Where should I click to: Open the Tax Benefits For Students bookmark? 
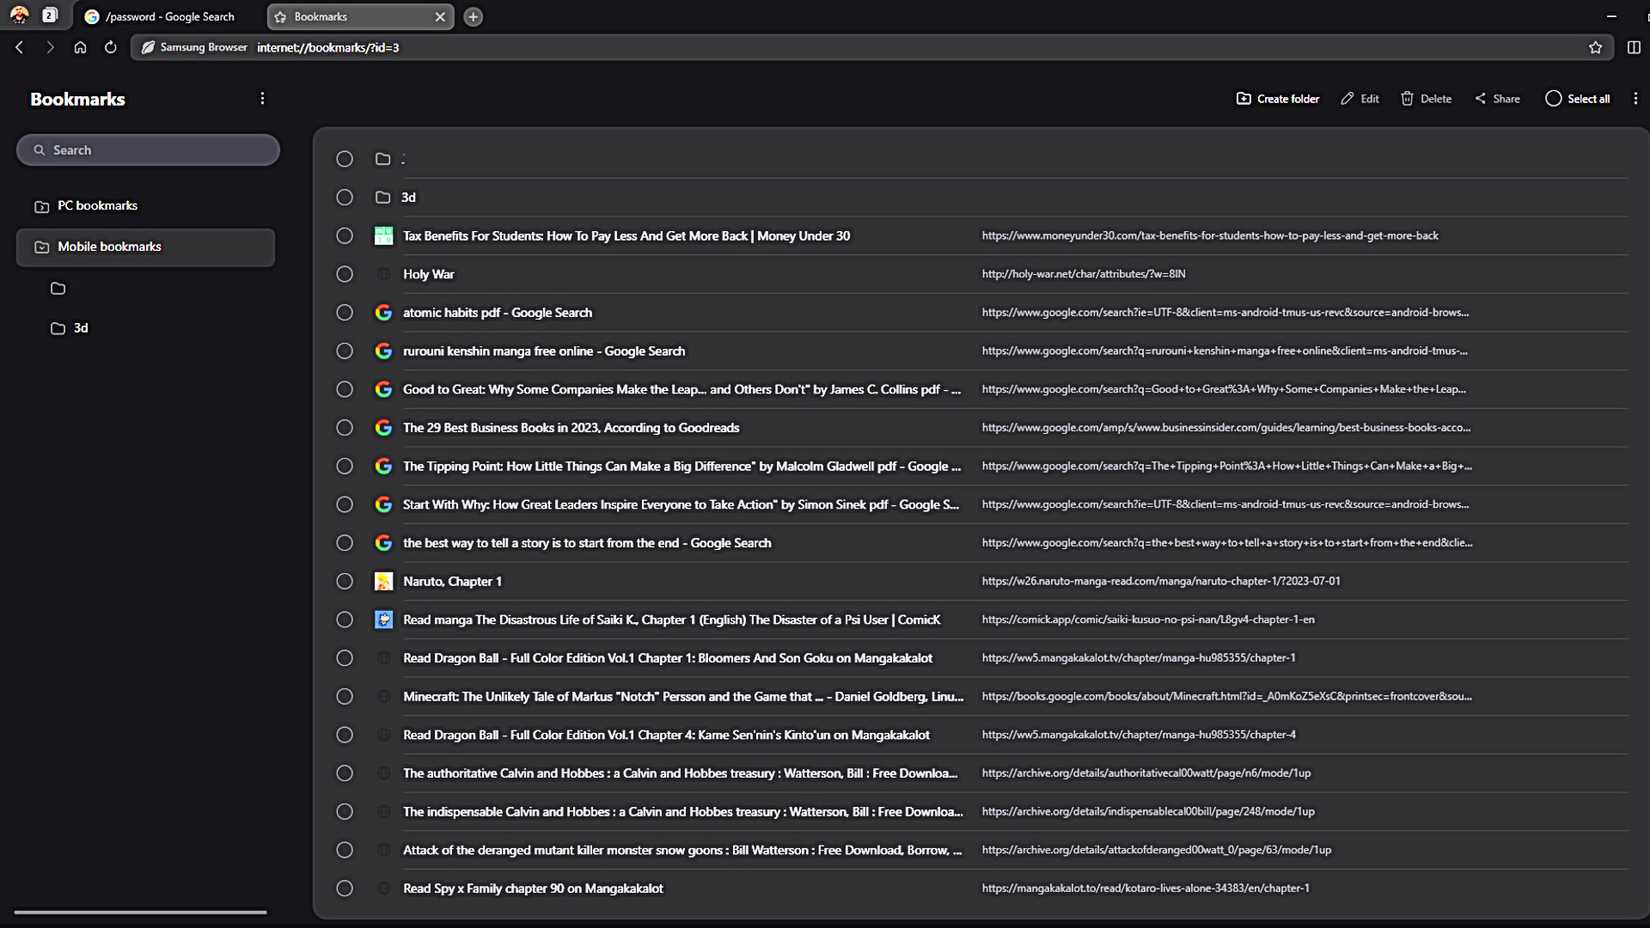pos(626,236)
